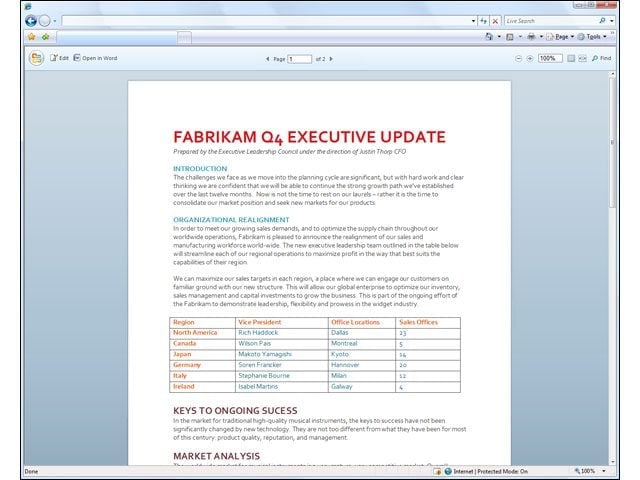Switch to single page view icon

[571, 58]
